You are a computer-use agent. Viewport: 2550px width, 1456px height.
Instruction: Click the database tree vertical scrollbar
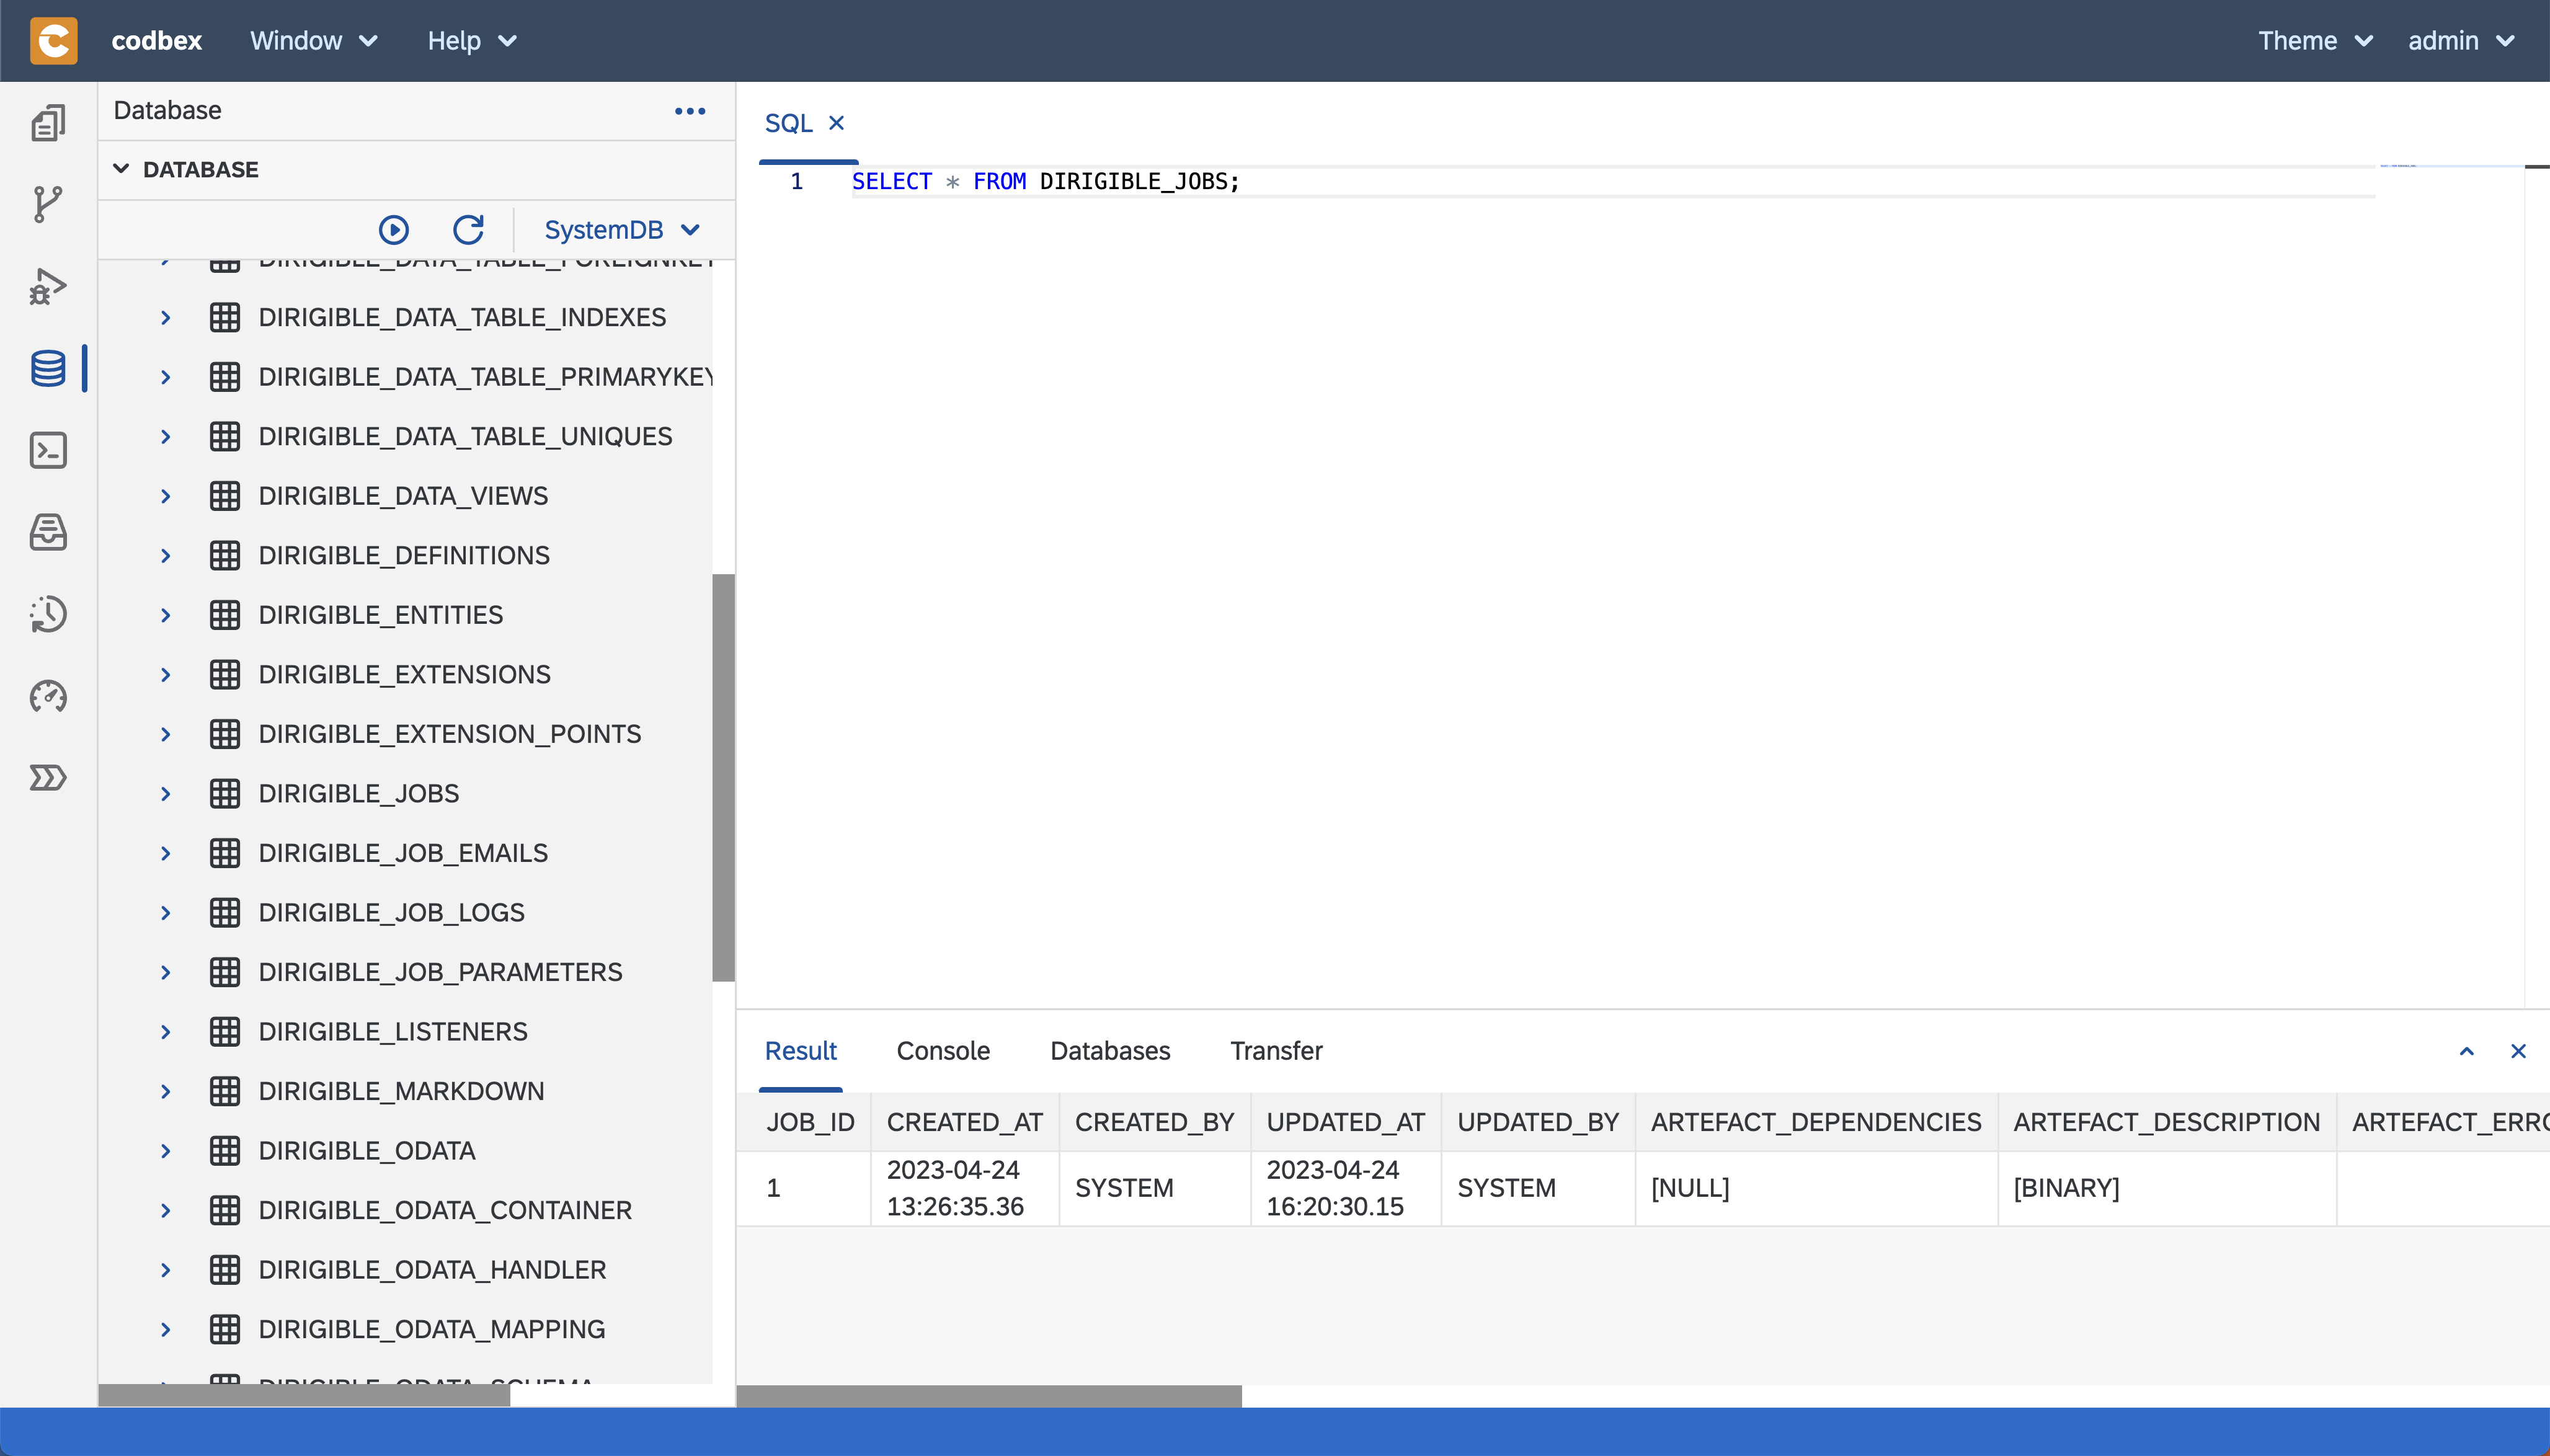(723, 778)
